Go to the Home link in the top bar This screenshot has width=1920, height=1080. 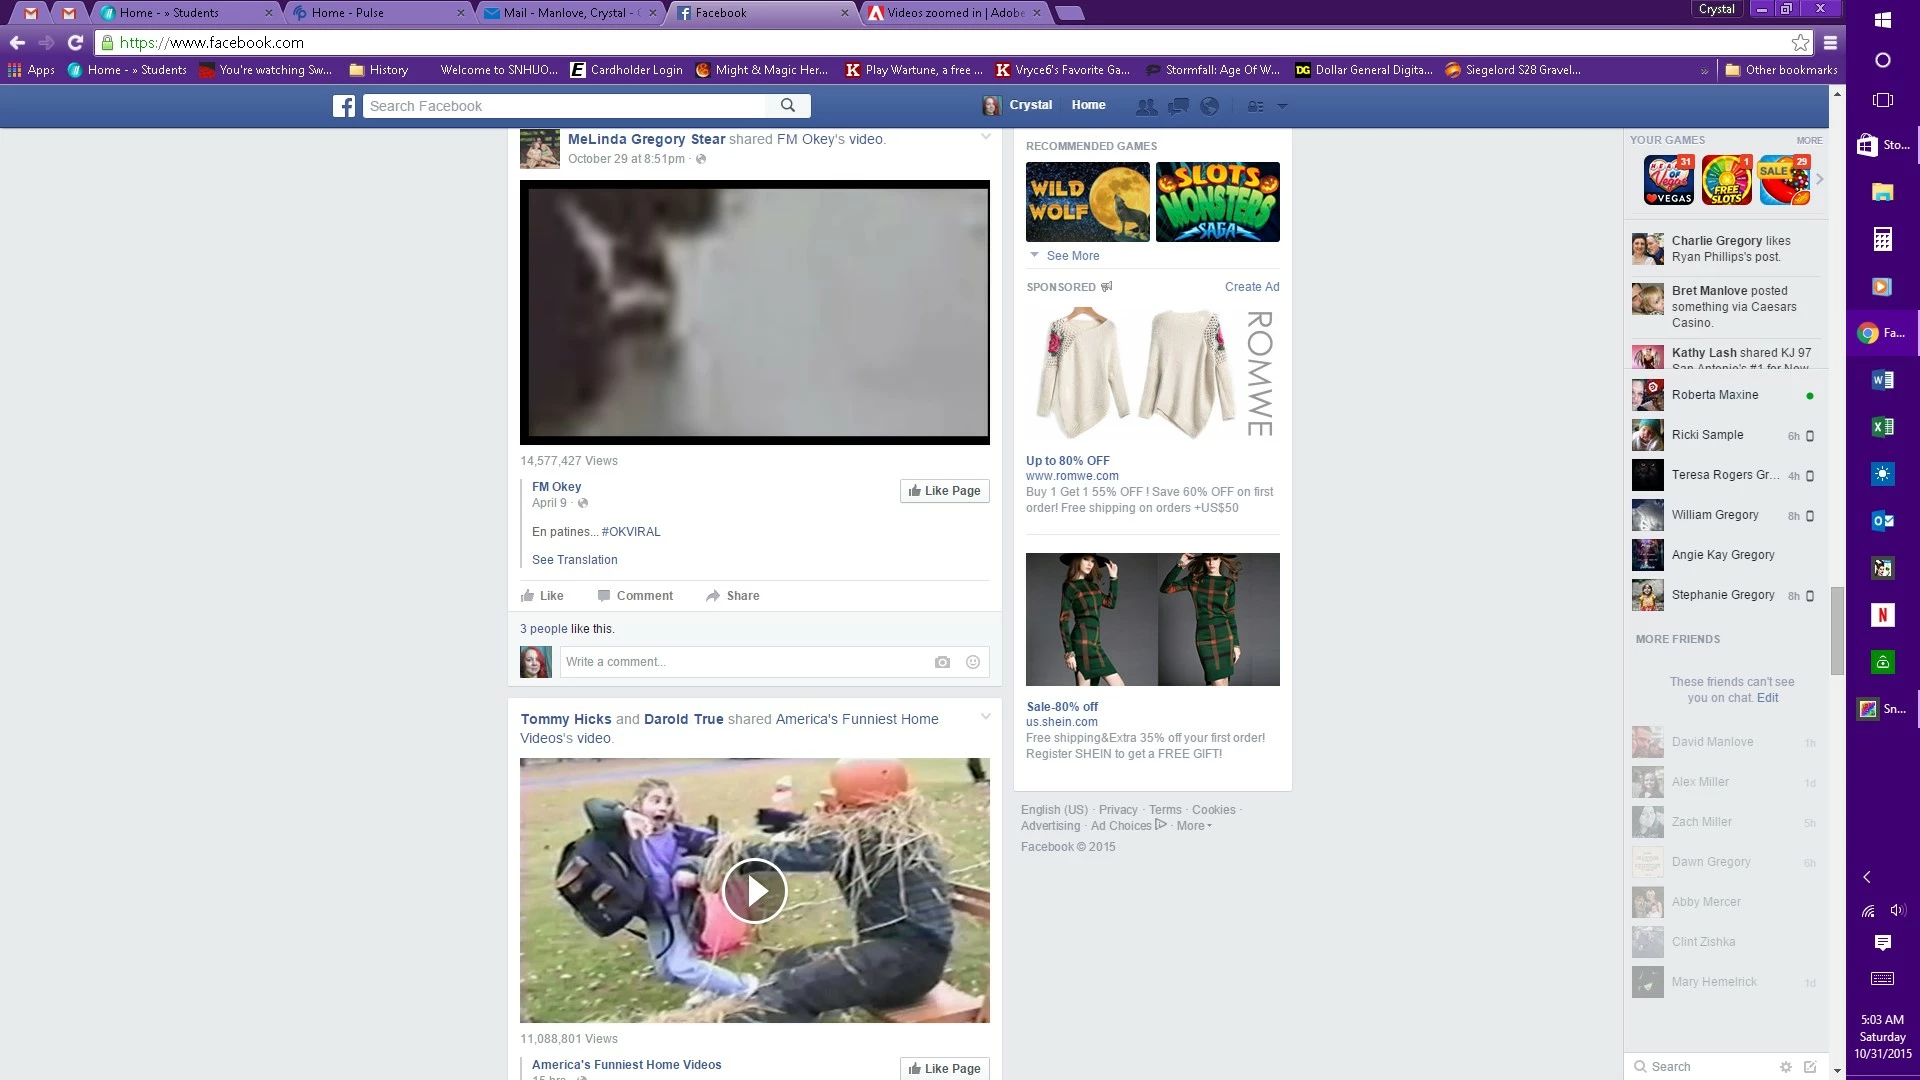coord(1088,105)
